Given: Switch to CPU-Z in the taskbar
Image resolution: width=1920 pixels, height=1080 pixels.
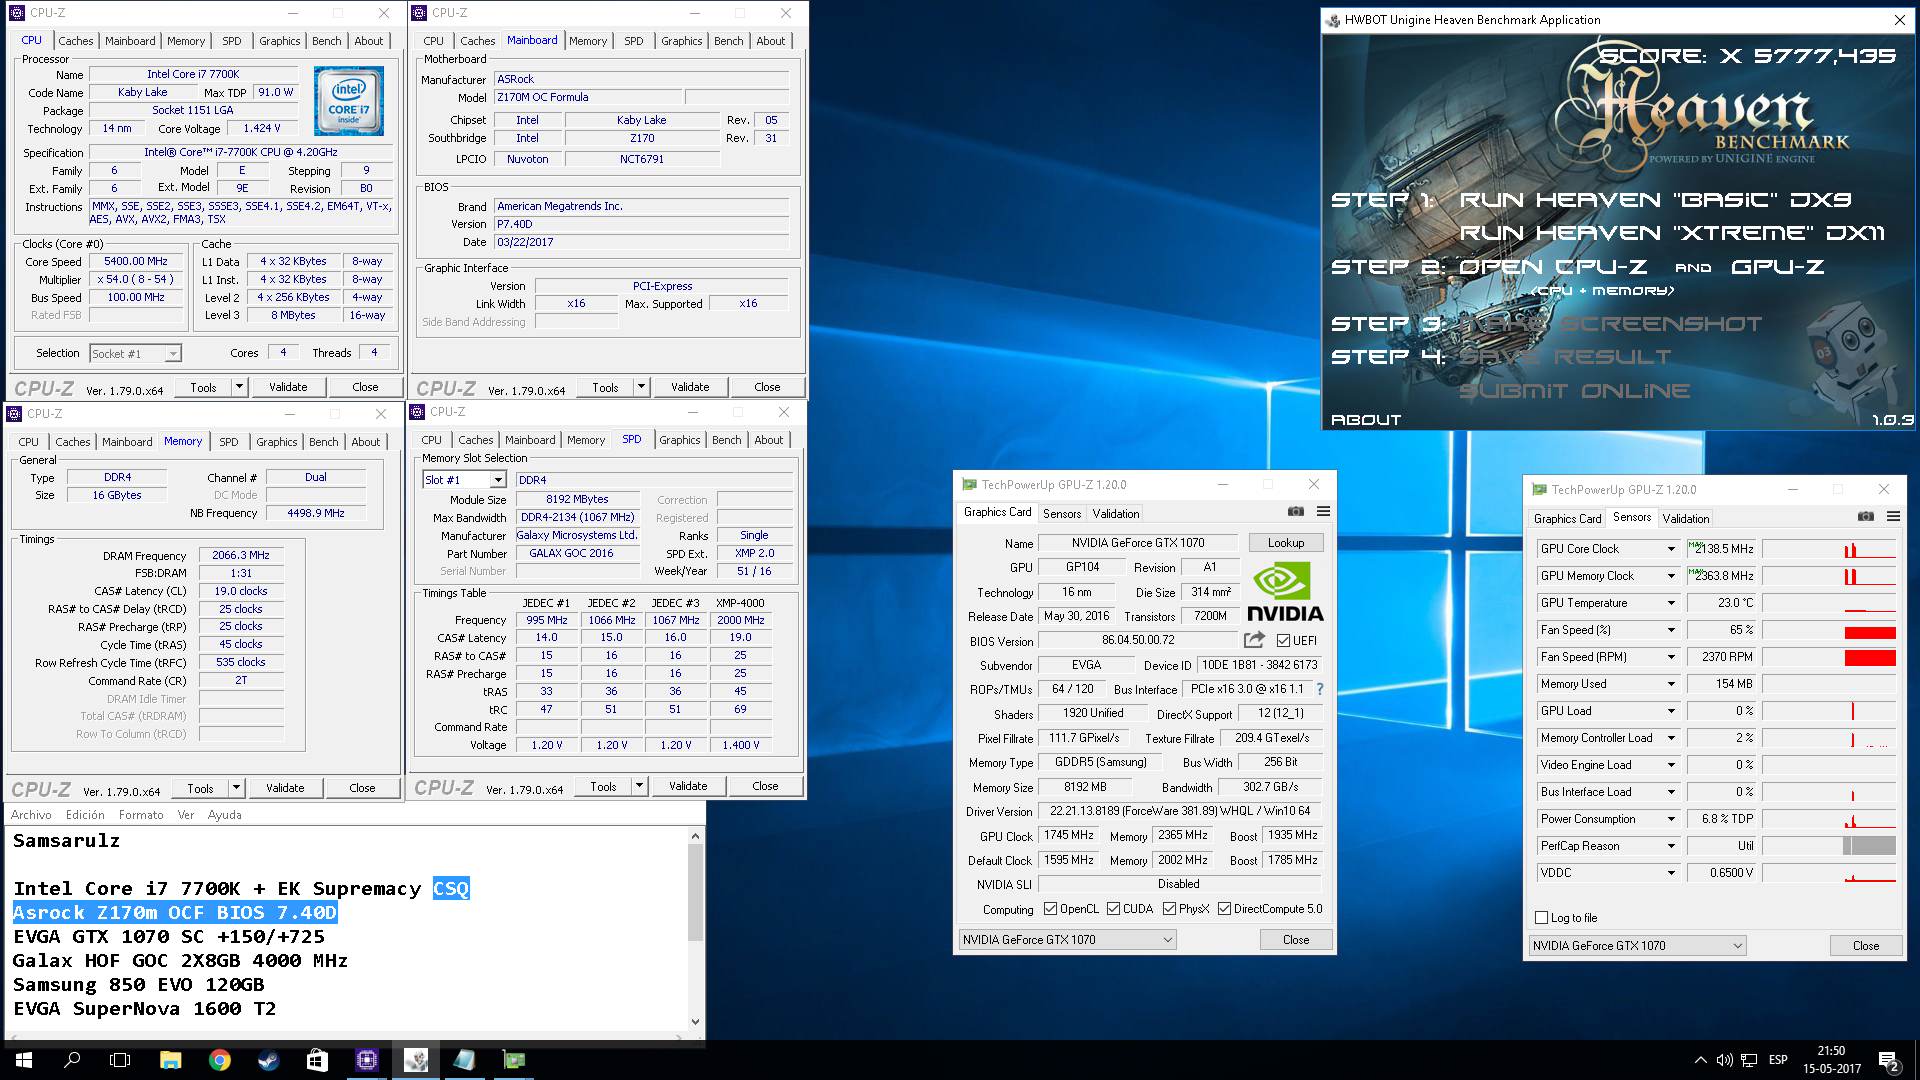Looking at the screenshot, I should click(x=366, y=1060).
